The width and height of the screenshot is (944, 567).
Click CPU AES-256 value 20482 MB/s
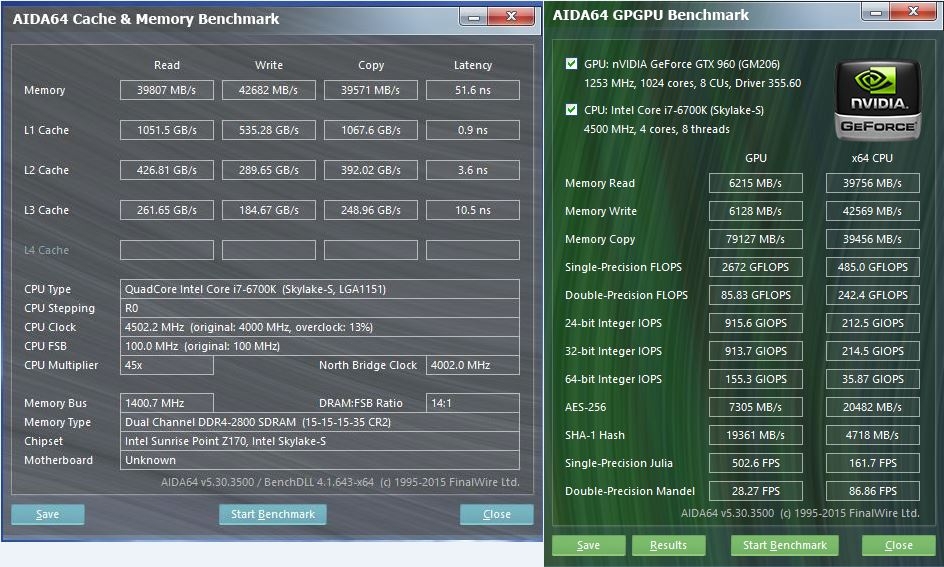[x=872, y=407]
